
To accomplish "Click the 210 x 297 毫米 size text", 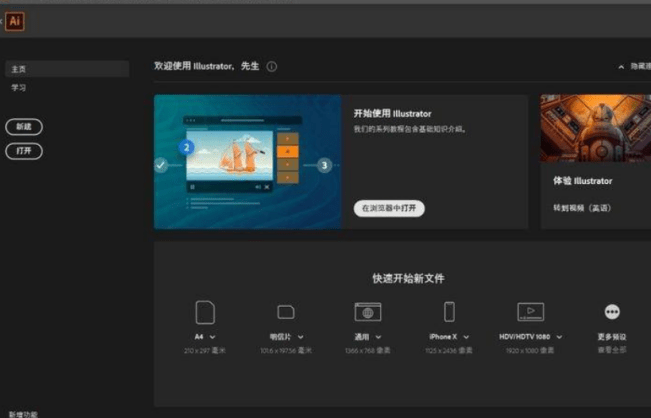I will [205, 351].
